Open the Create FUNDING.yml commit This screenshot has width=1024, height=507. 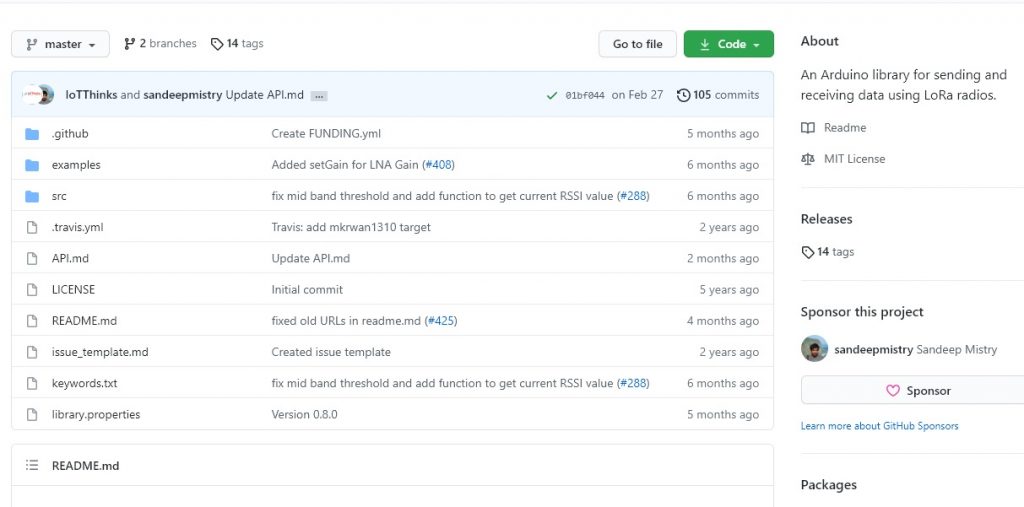pos(326,133)
